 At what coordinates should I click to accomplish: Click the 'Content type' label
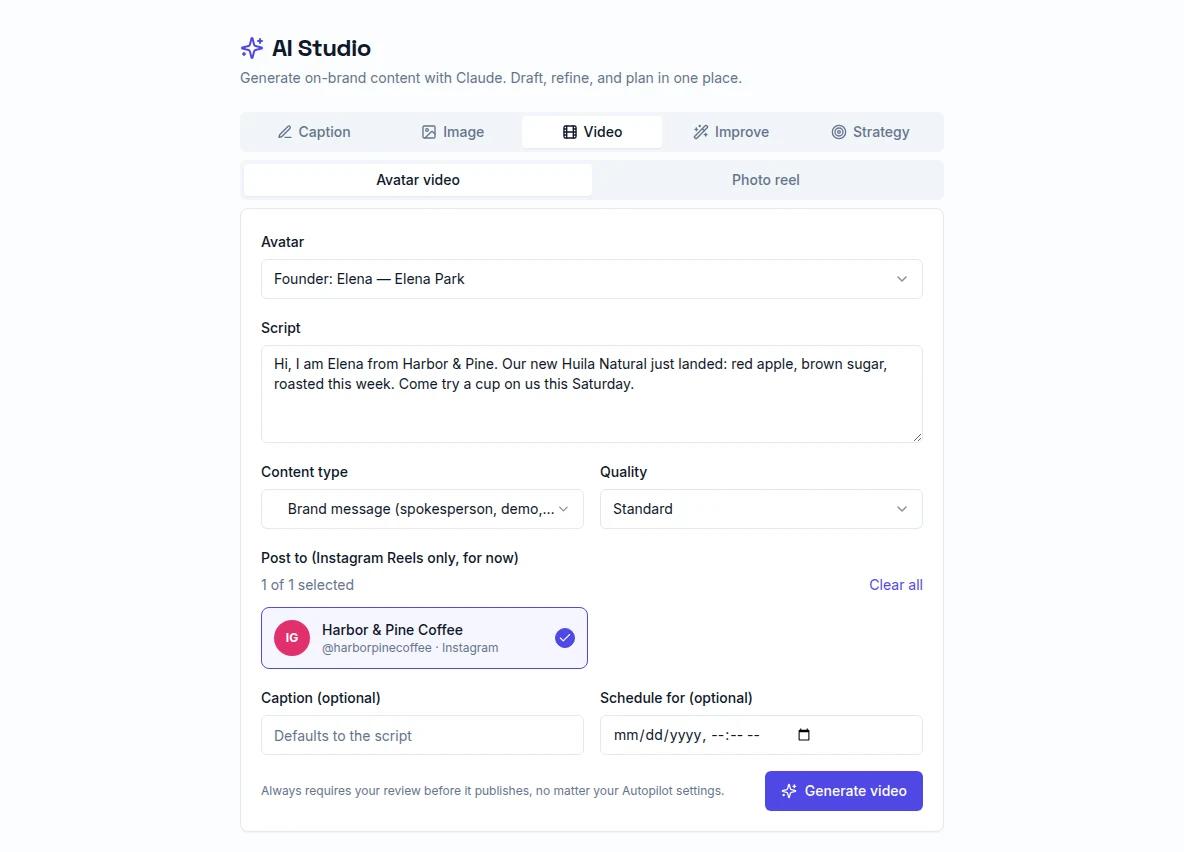(x=304, y=472)
